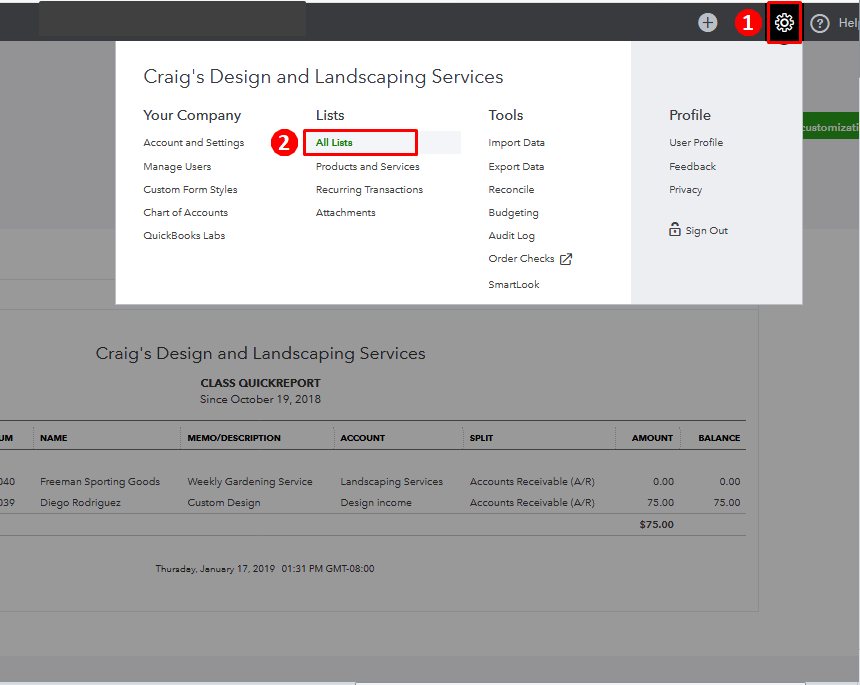Image resolution: width=860 pixels, height=685 pixels.
Task: Open Privacy link
Action: [685, 190]
